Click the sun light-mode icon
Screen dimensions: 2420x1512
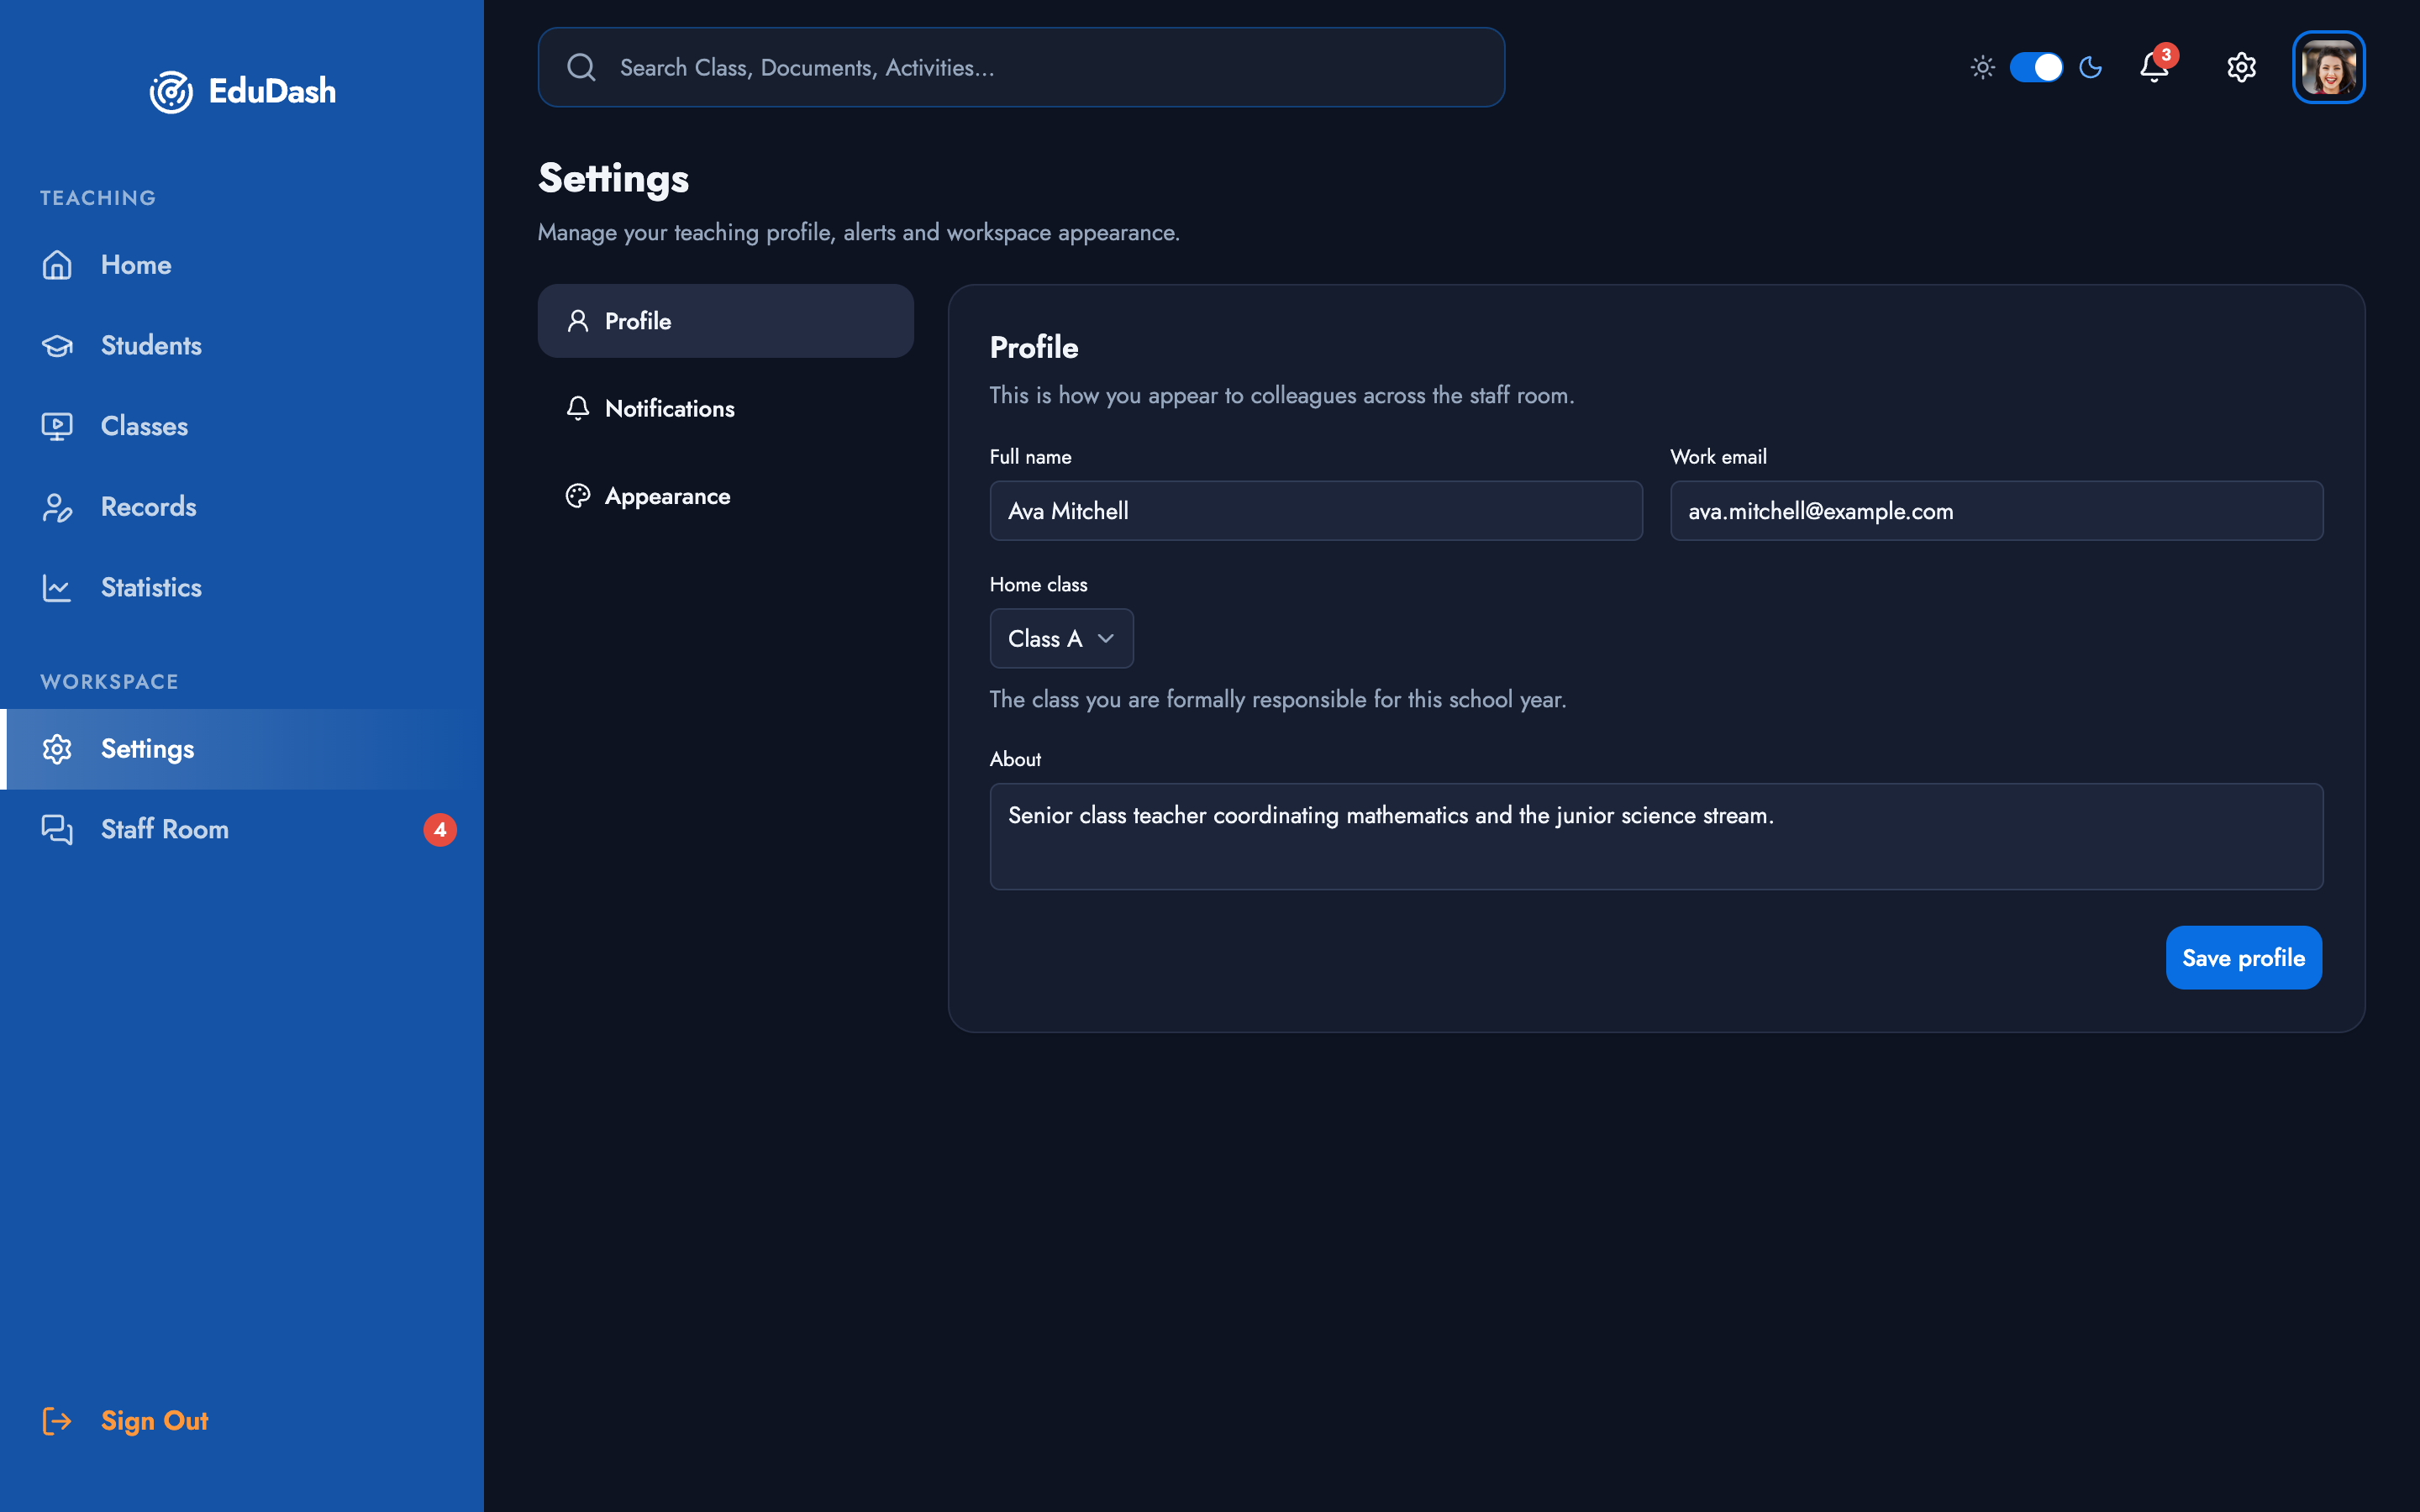click(1982, 67)
